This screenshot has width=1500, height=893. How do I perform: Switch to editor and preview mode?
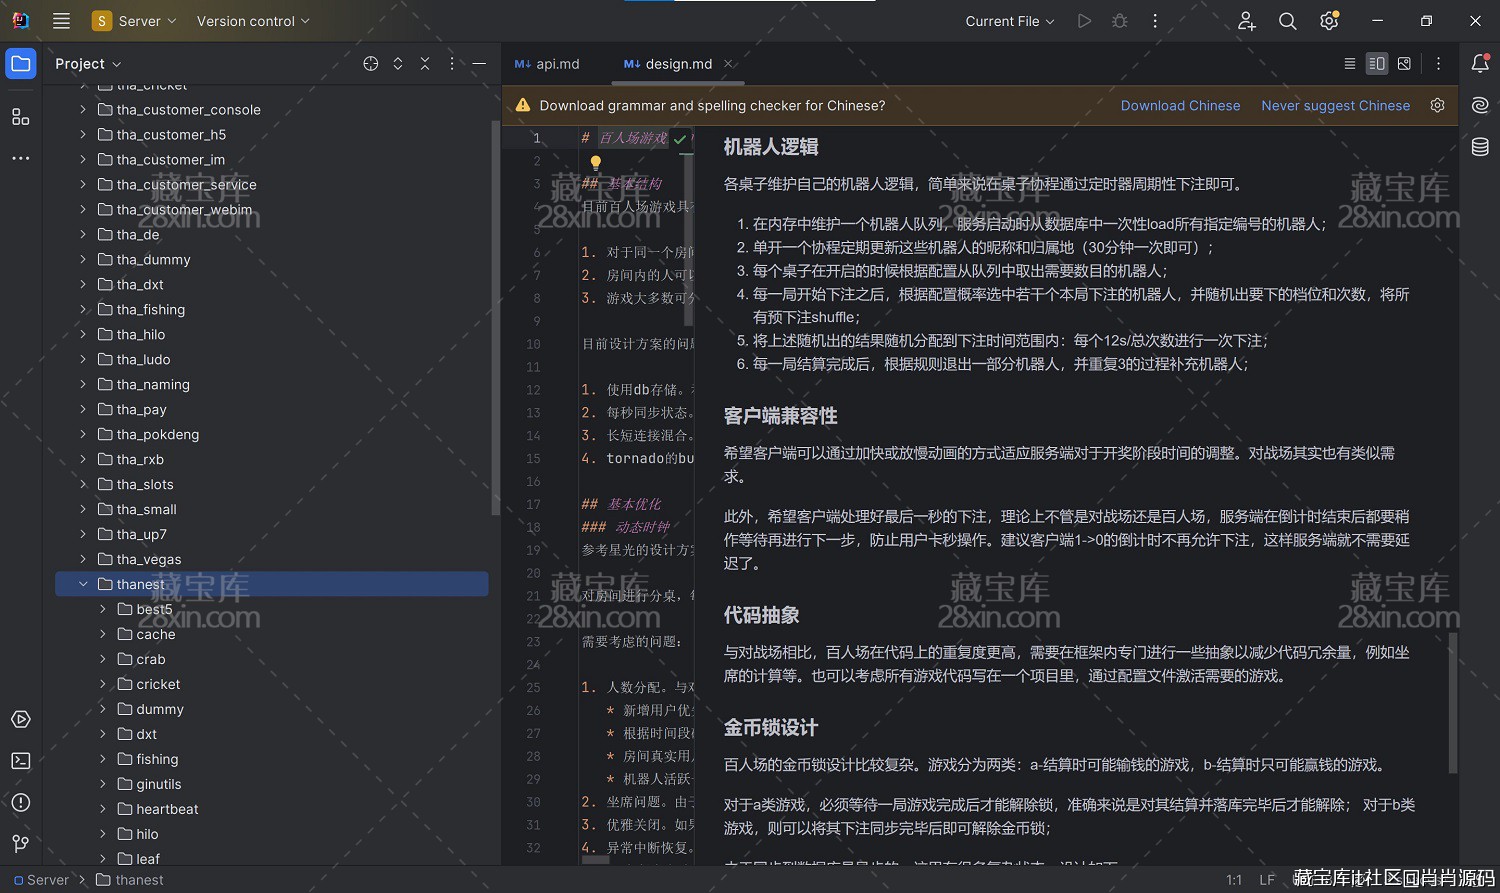1377,64
